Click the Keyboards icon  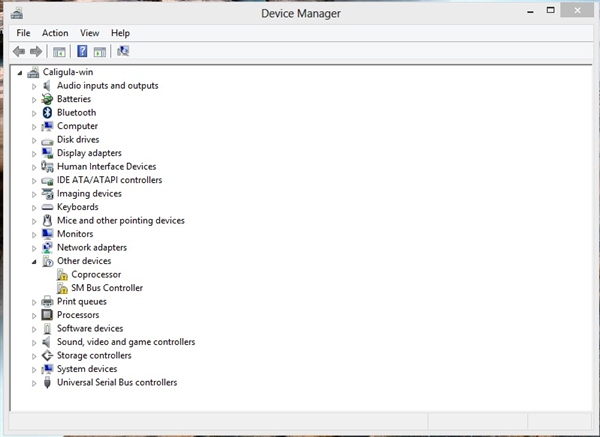click(47, 207)
